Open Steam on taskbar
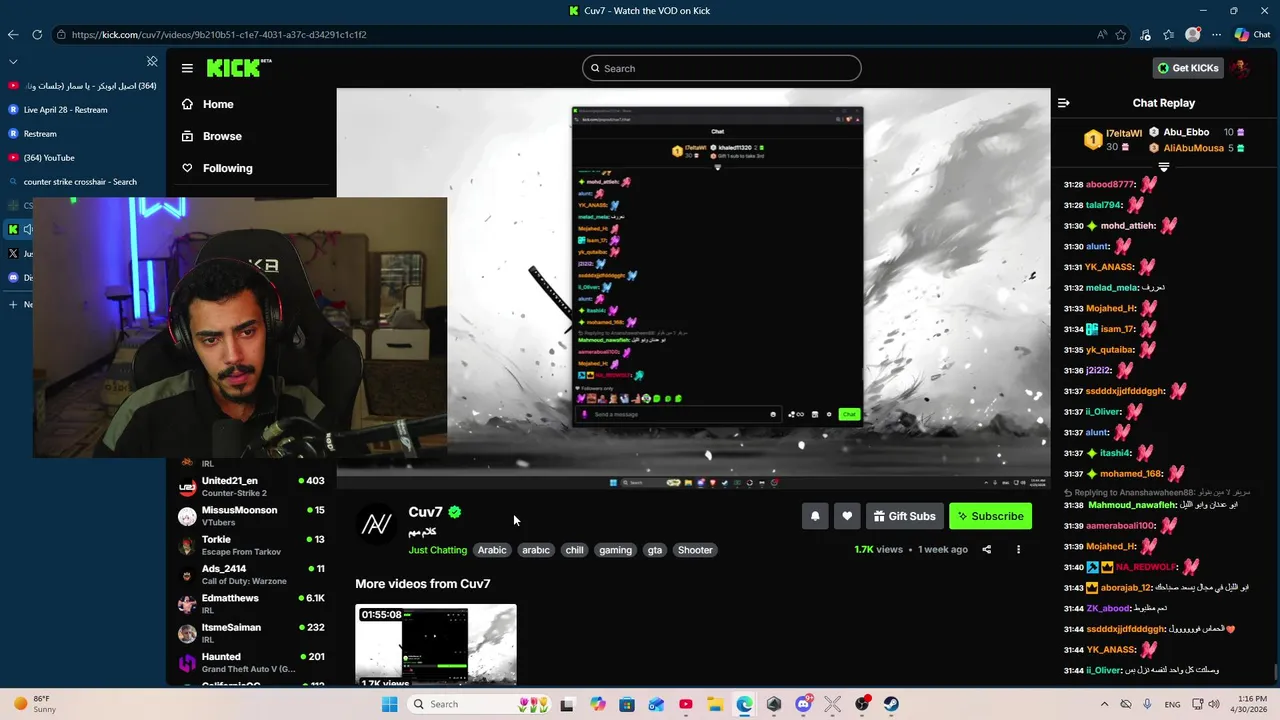Screen dimensions: 1280x720 [x=891, y=704]
